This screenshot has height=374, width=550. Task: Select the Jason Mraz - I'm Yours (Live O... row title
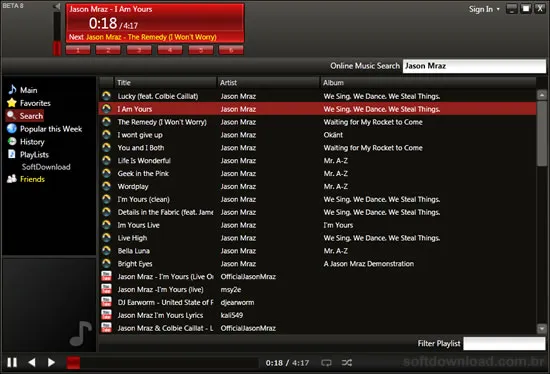(x=165, y=277)
